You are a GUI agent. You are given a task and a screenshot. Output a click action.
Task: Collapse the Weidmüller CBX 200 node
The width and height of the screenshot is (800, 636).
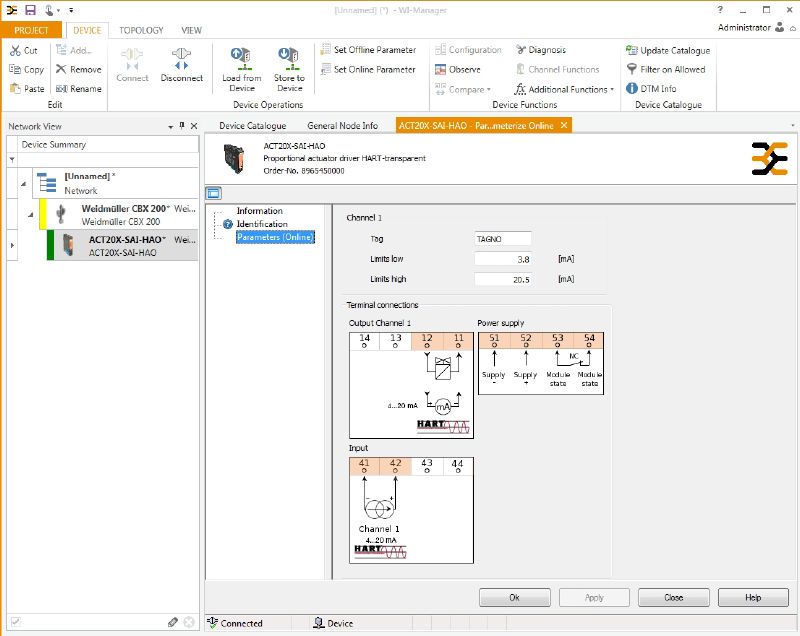[x=31, y=214]
